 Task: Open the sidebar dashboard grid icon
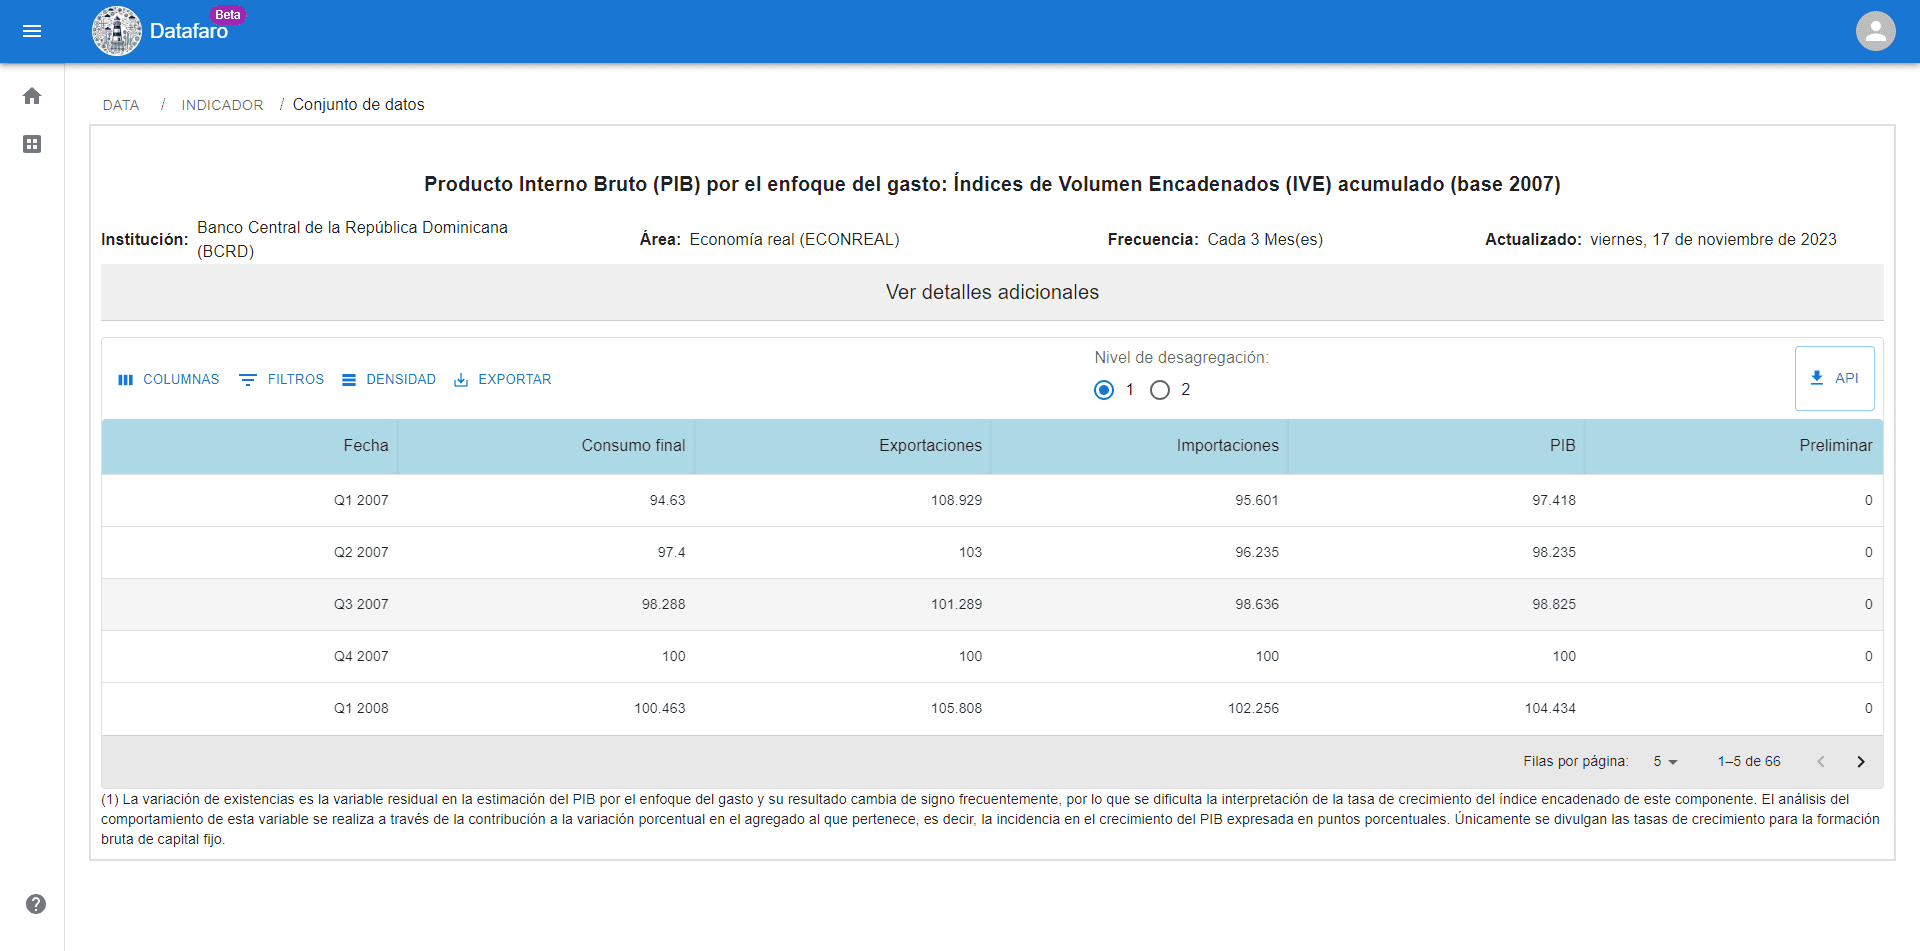point(32,144)
